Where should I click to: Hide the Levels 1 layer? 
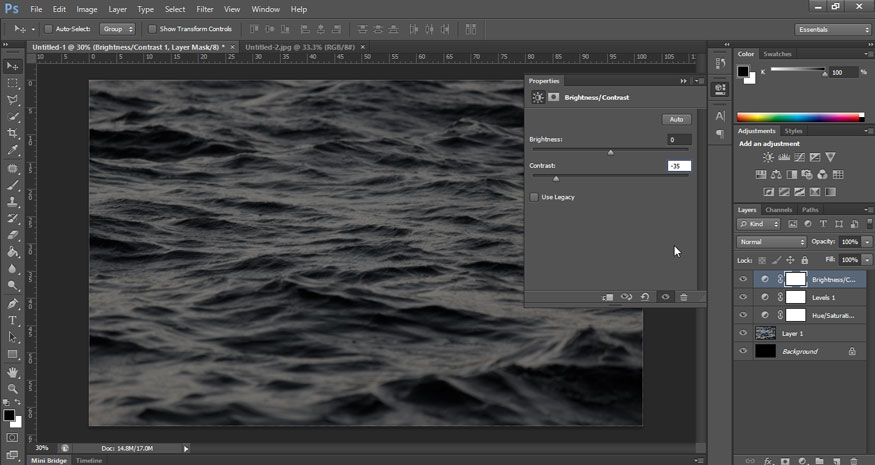(743, 297)
